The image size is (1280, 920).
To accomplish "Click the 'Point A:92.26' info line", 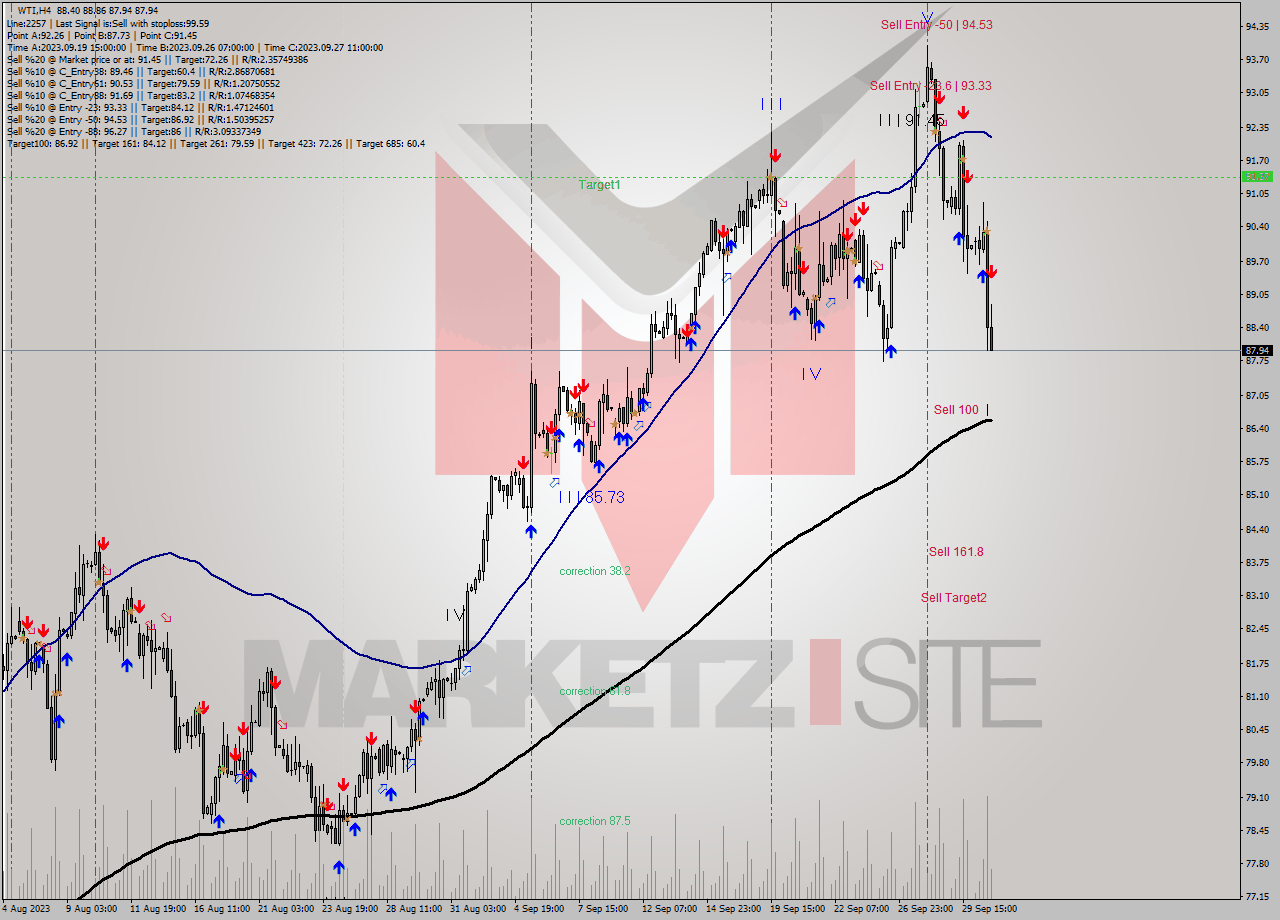I will (103, 35).
